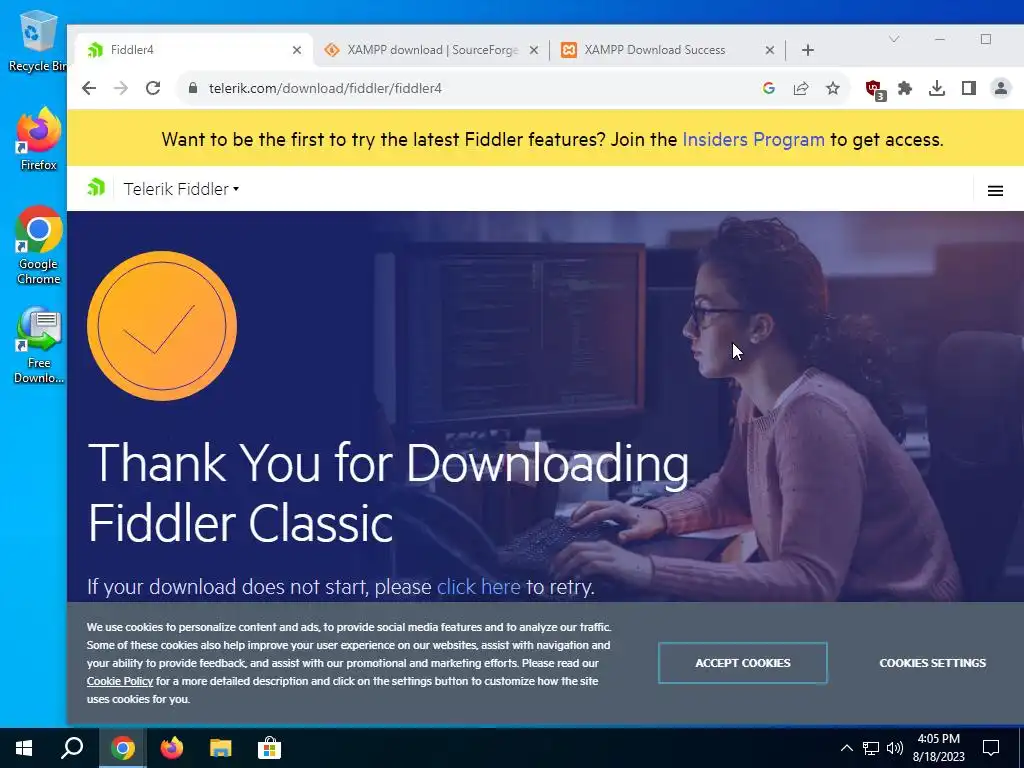
Task: Show Chrome downloads tray icon
Action: pyautogui.click(x=936, y=88)
